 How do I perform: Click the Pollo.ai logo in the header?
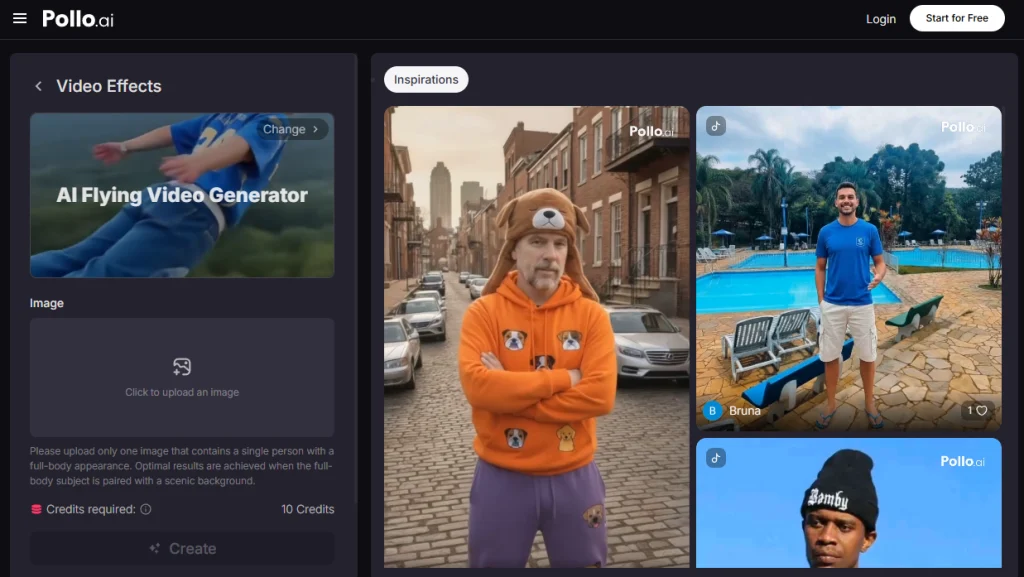point(78,19)
